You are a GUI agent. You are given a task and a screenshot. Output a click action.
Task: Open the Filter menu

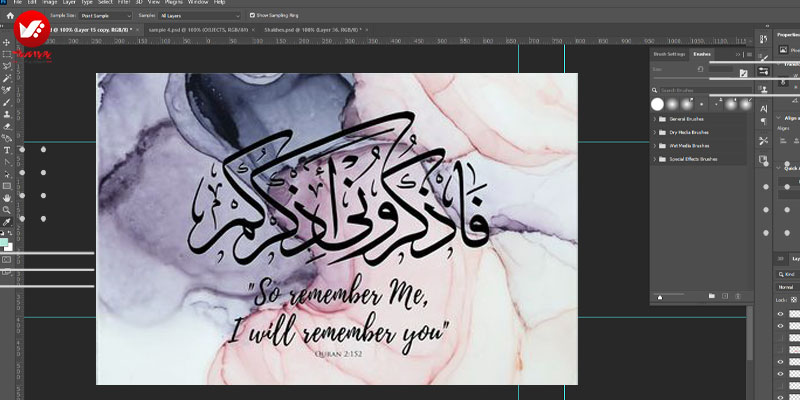(x=124, y=3)
